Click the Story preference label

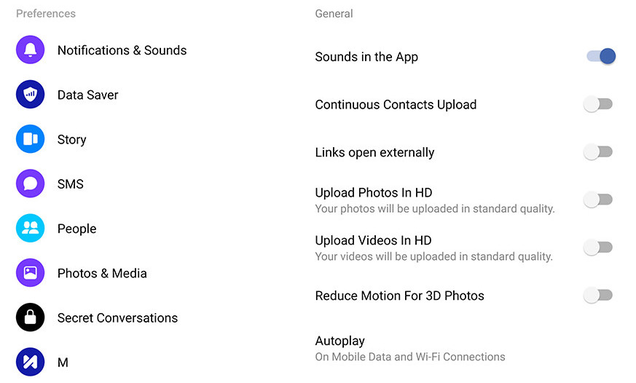click(72, 140)
